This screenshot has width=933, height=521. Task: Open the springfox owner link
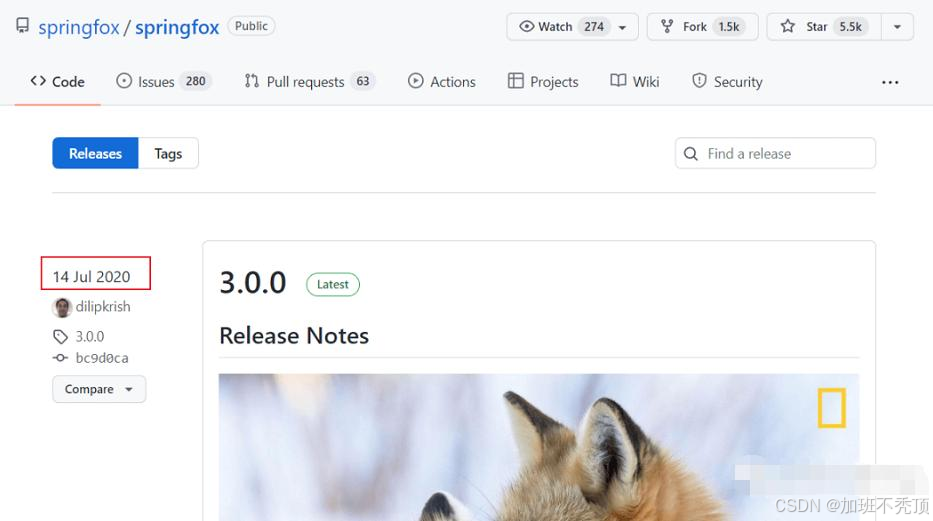pyautogui.click(x=79, y=27)
